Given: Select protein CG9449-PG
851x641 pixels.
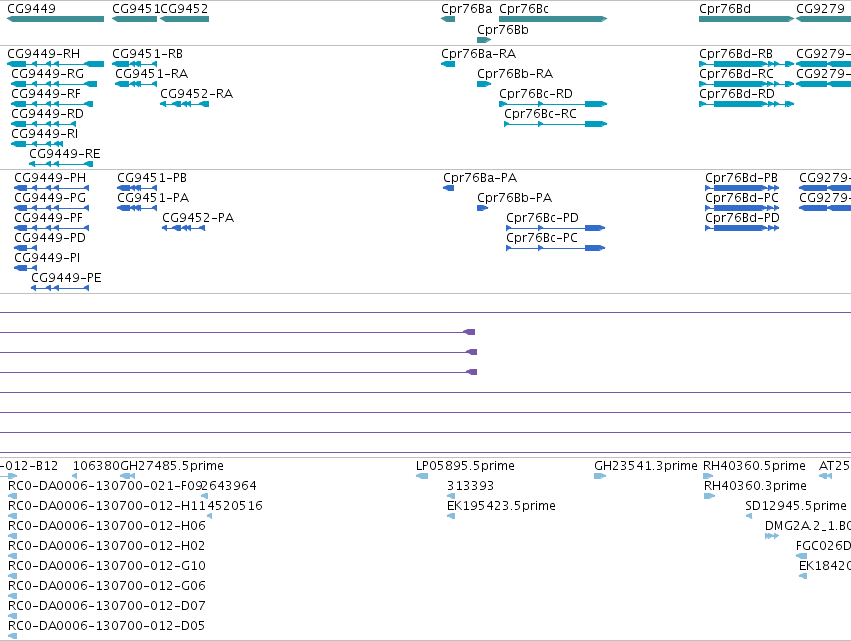Looking at the screenshot, I should tap(50, 198).
